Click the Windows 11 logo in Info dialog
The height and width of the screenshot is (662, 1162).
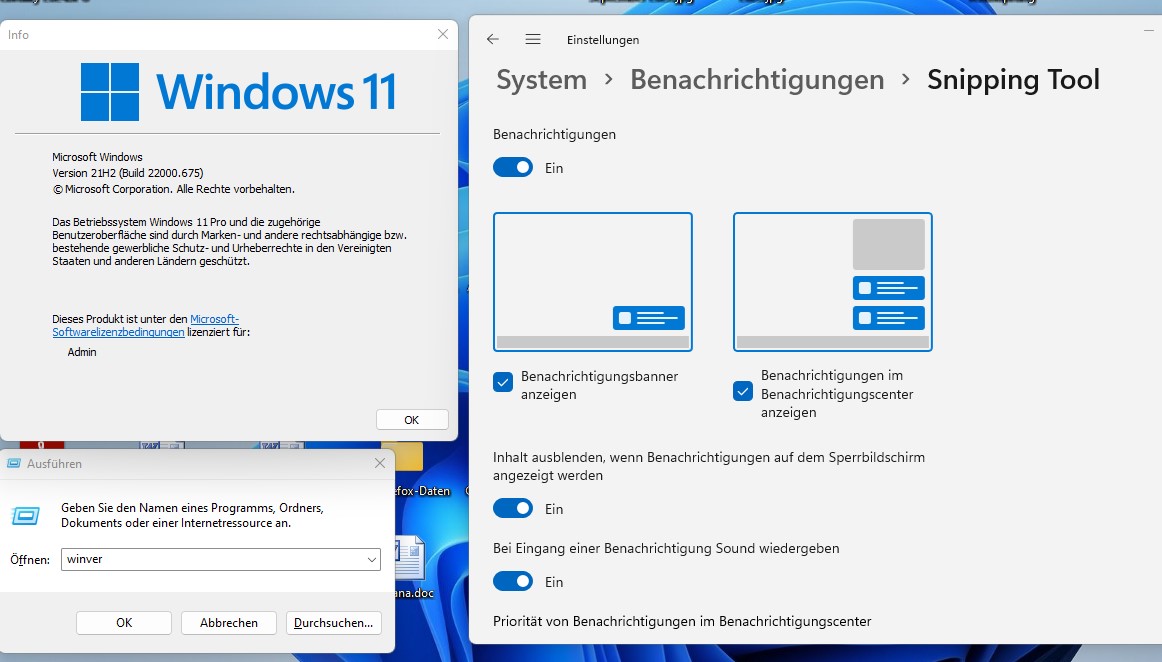click(239, 91)
